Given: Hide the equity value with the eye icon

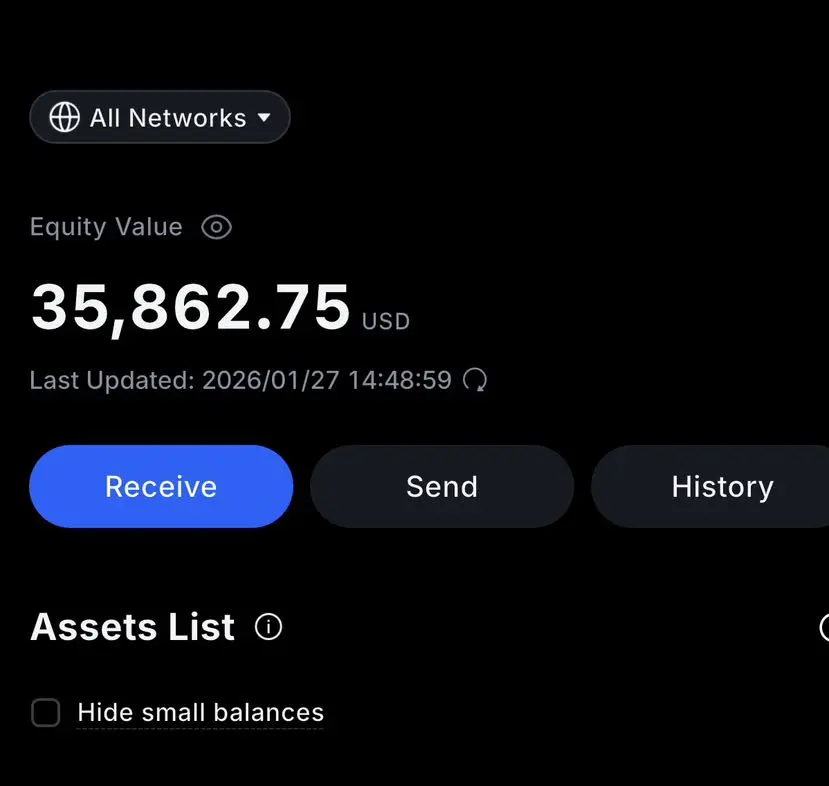Looking at the screenshot, I should pos(216,228).
